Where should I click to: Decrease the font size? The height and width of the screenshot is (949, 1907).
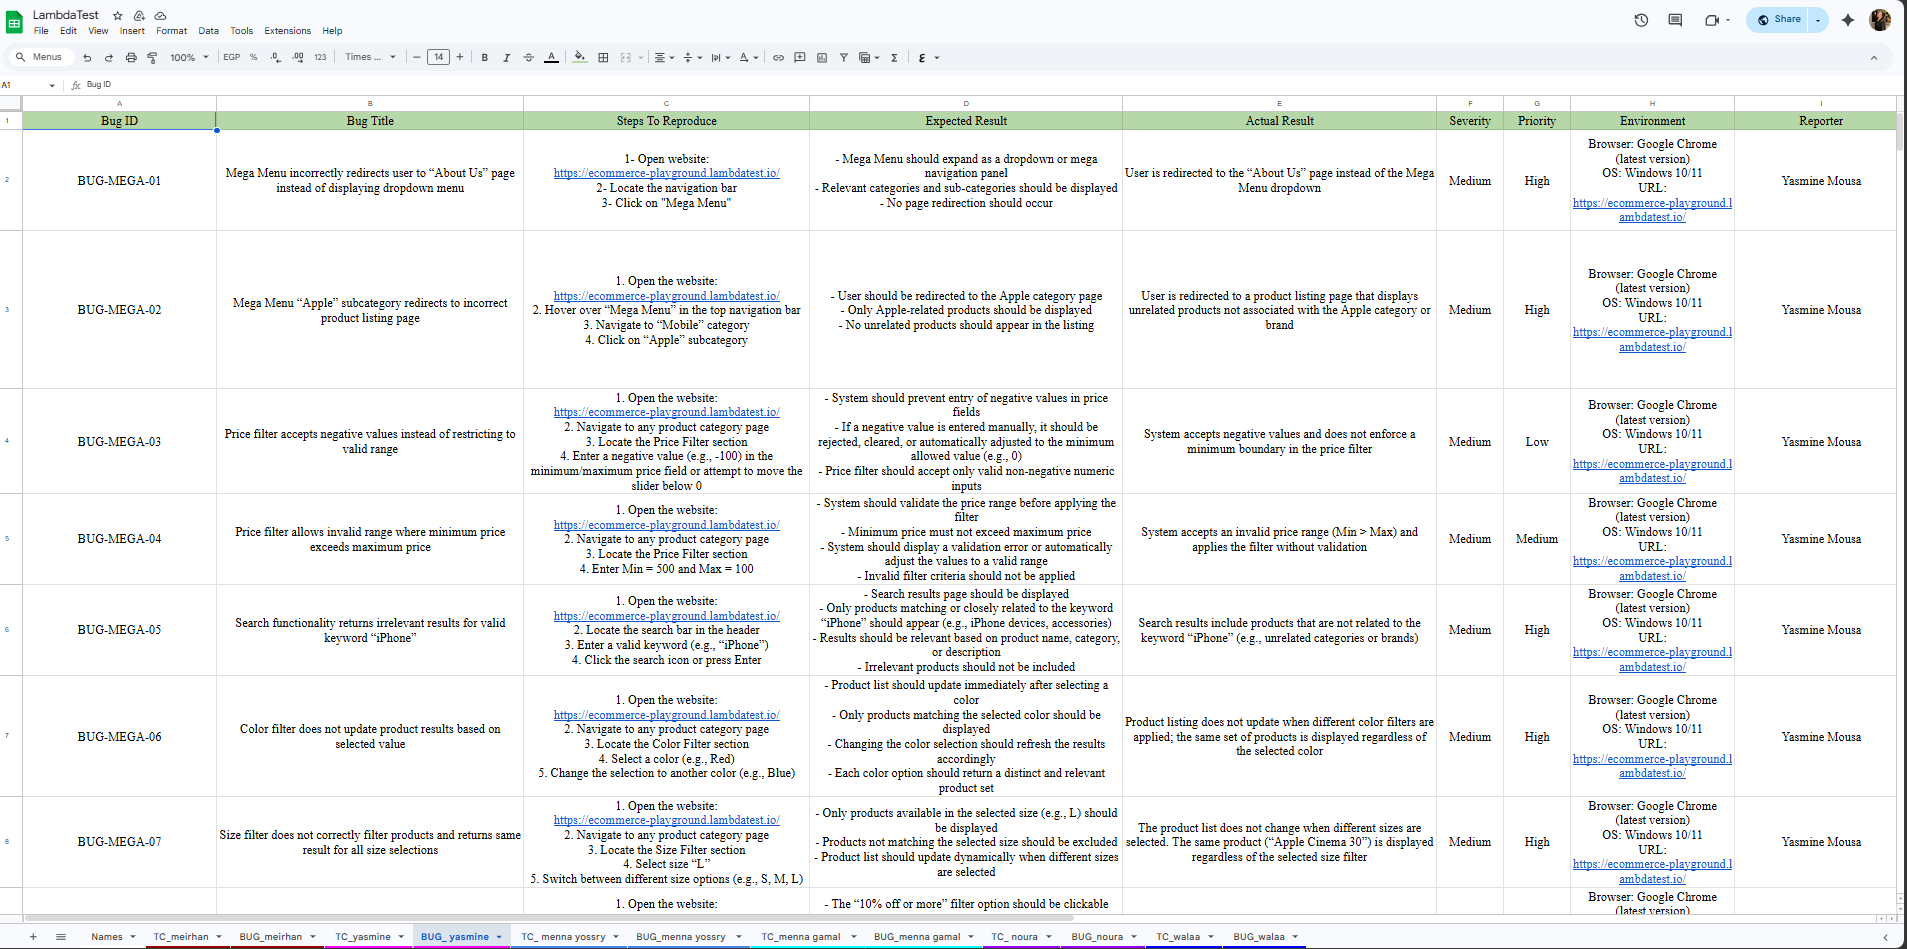[x=417, y=57]
